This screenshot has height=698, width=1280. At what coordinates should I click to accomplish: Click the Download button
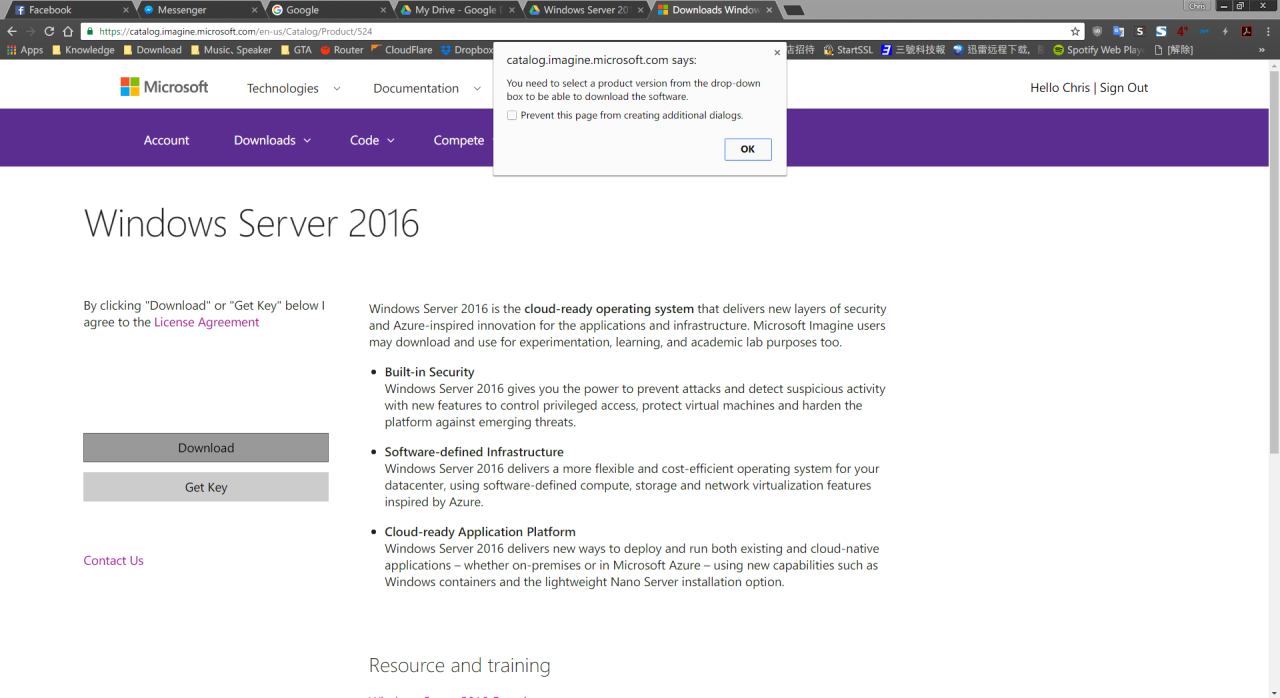206,448
